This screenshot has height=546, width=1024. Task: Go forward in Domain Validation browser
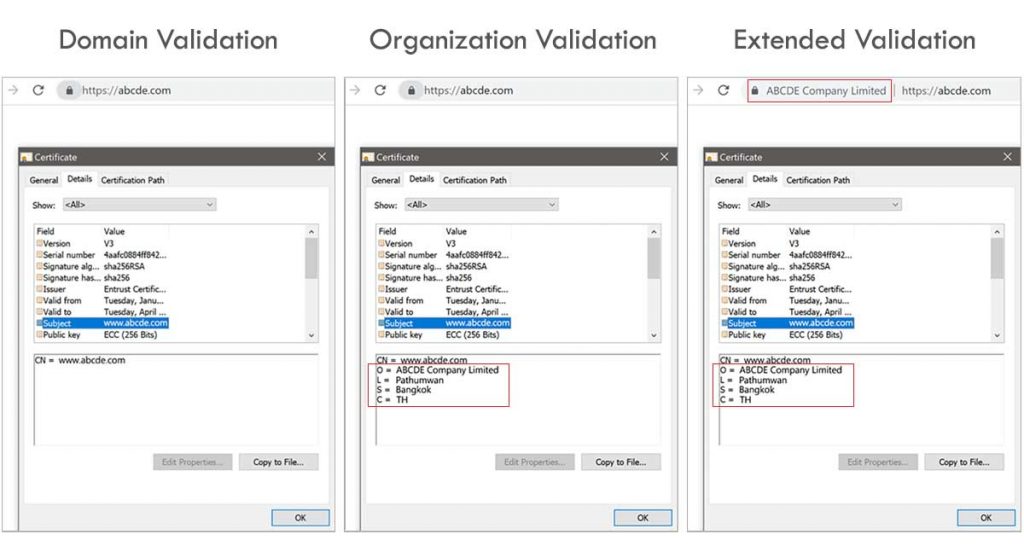(x=13, y=90)
